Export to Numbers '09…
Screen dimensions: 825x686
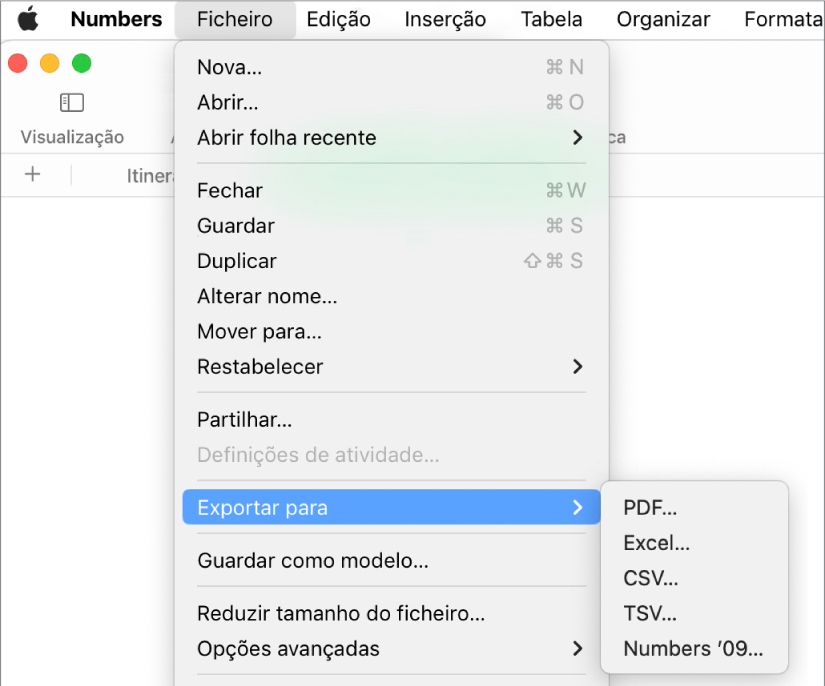click(695, 649)
